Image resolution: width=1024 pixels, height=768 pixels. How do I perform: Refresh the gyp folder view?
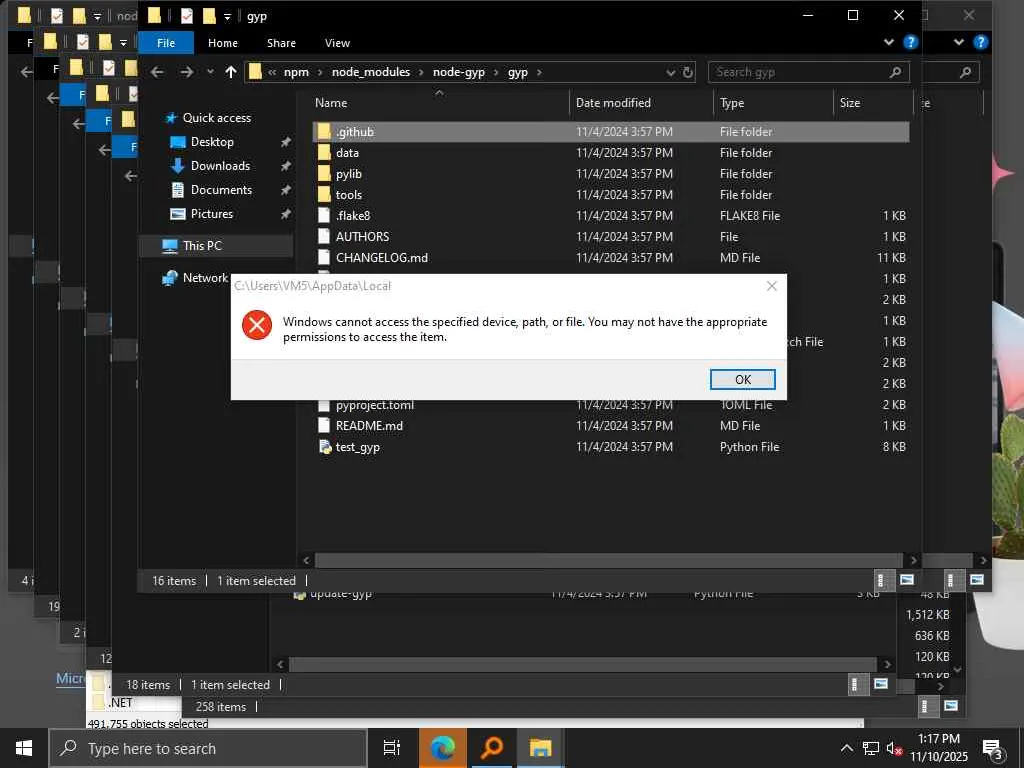pos(688,72)
